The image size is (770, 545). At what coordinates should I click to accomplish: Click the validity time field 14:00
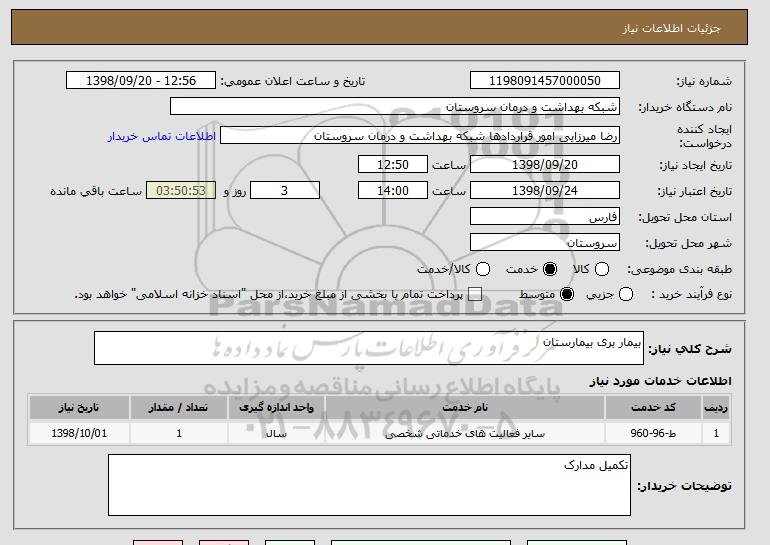click(x=393, y=191)
